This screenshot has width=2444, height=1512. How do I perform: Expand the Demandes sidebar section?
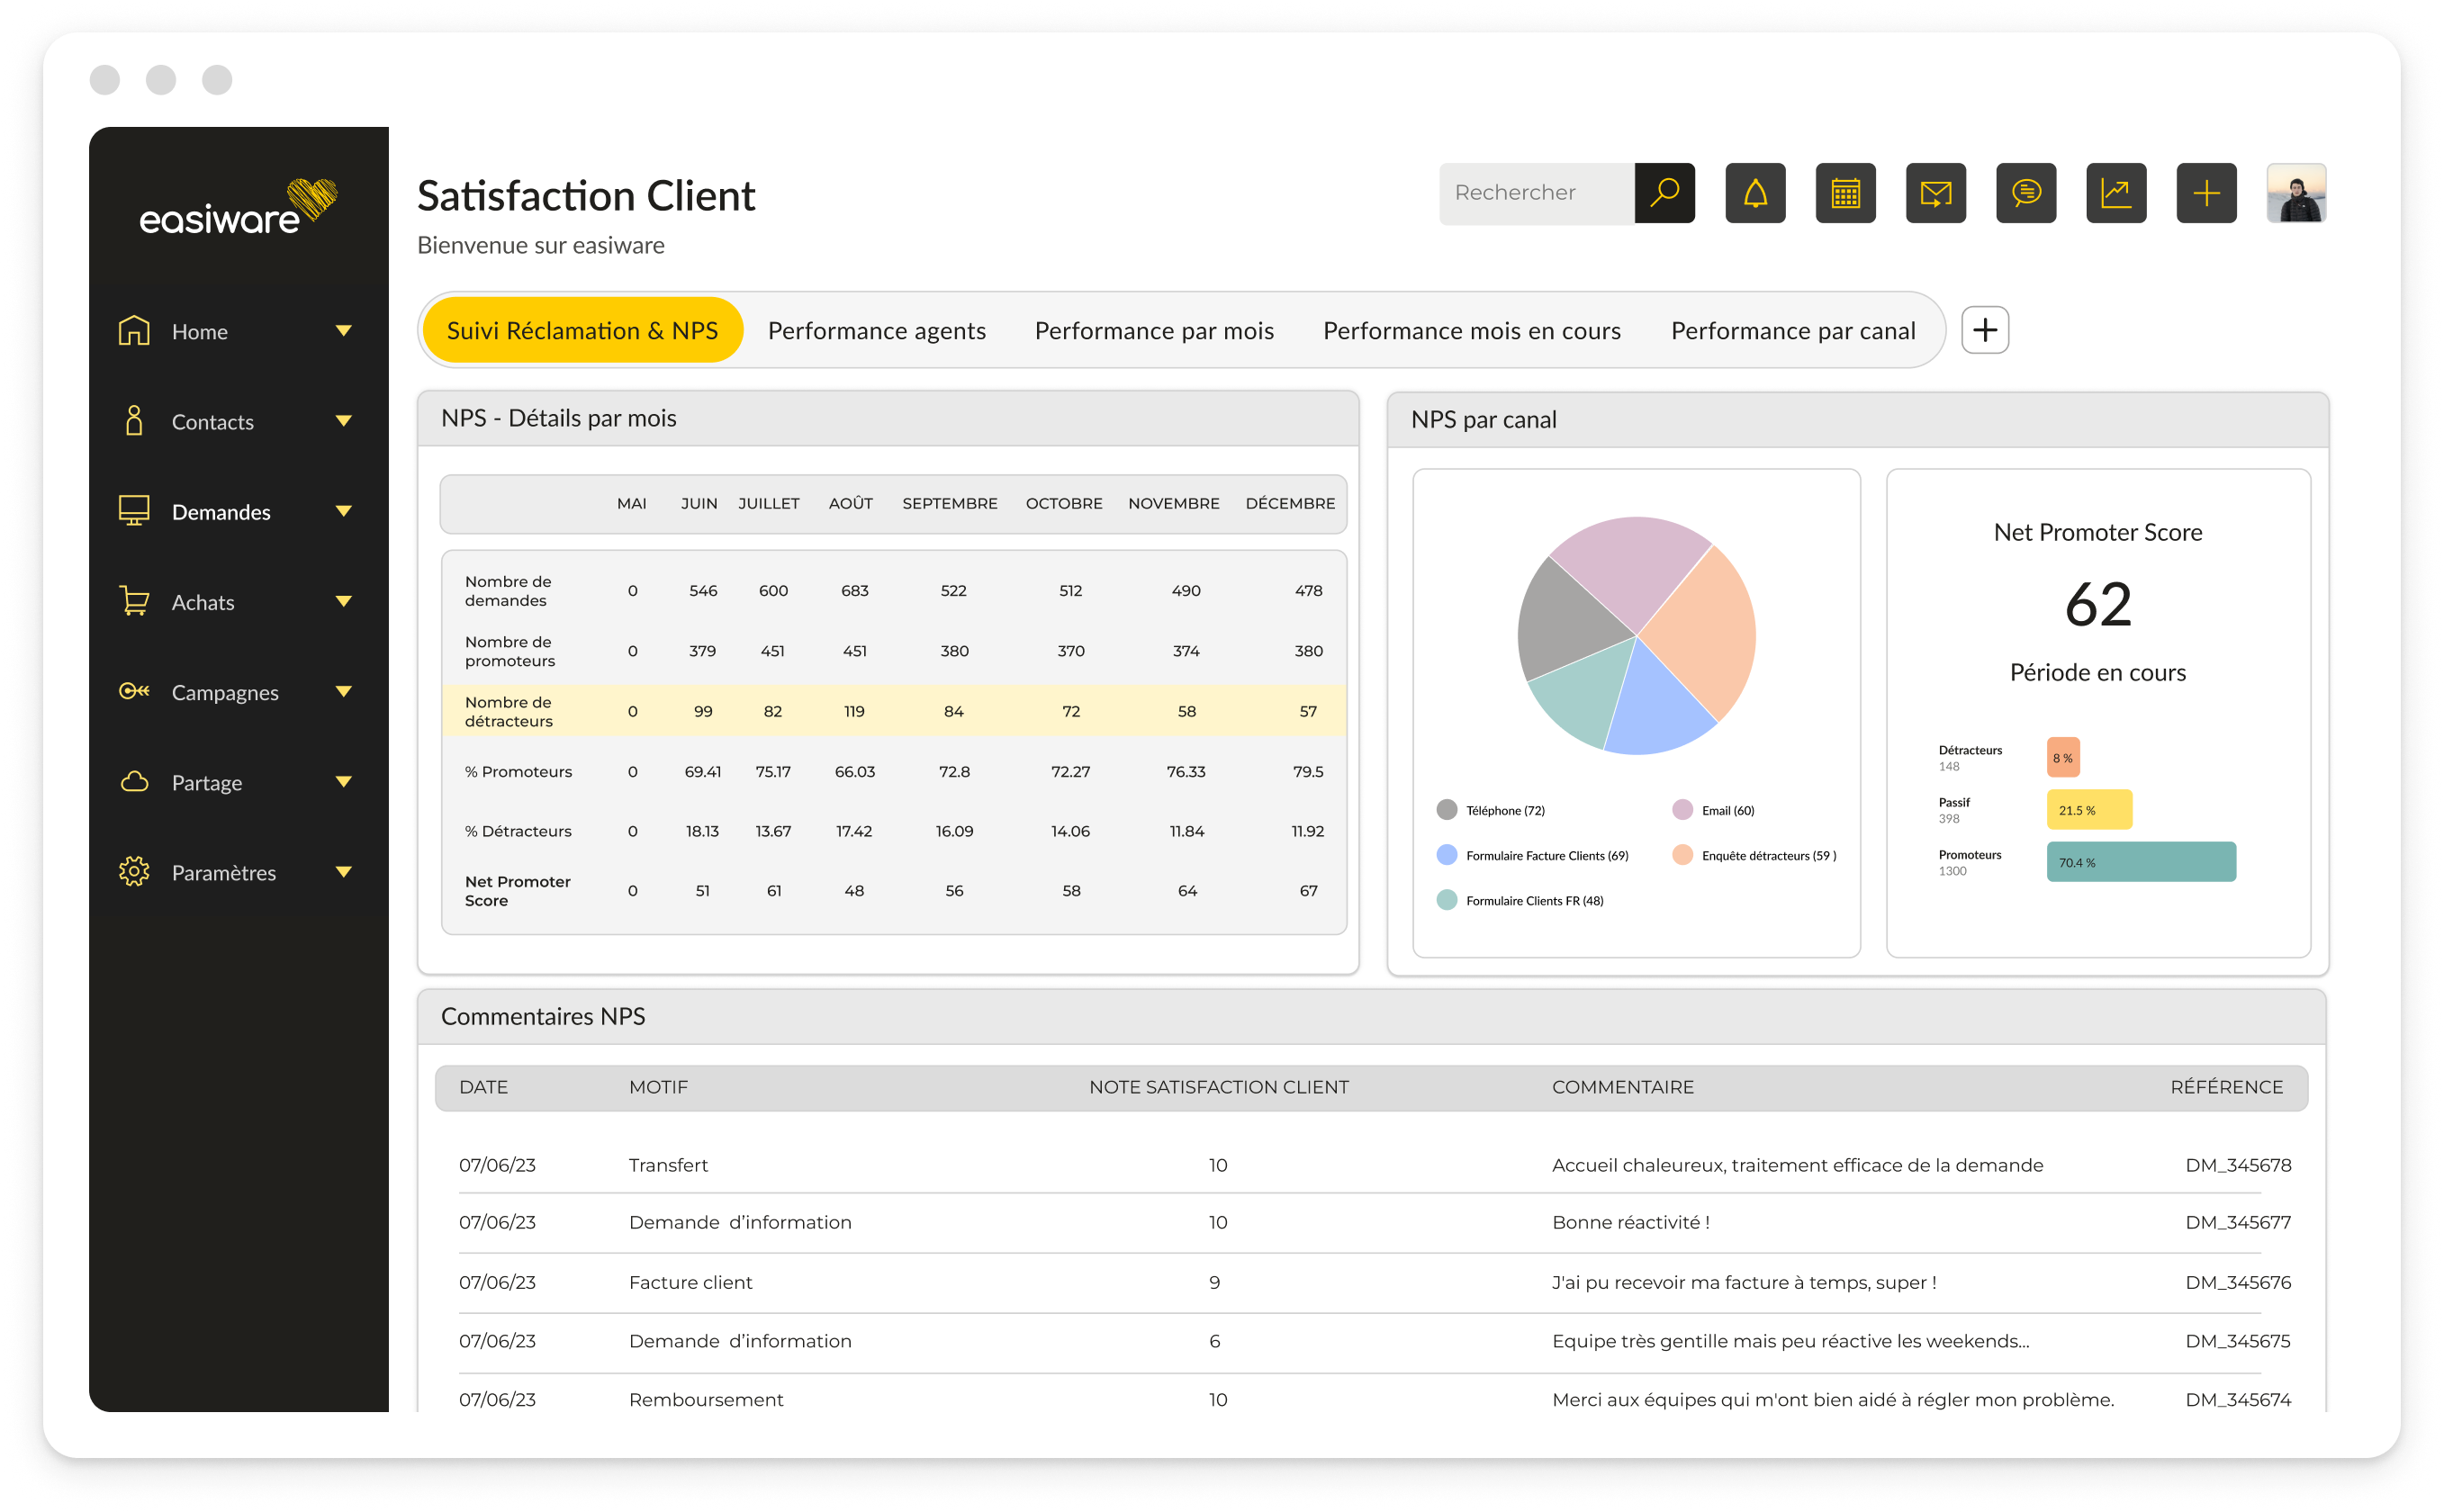[344, 511]
